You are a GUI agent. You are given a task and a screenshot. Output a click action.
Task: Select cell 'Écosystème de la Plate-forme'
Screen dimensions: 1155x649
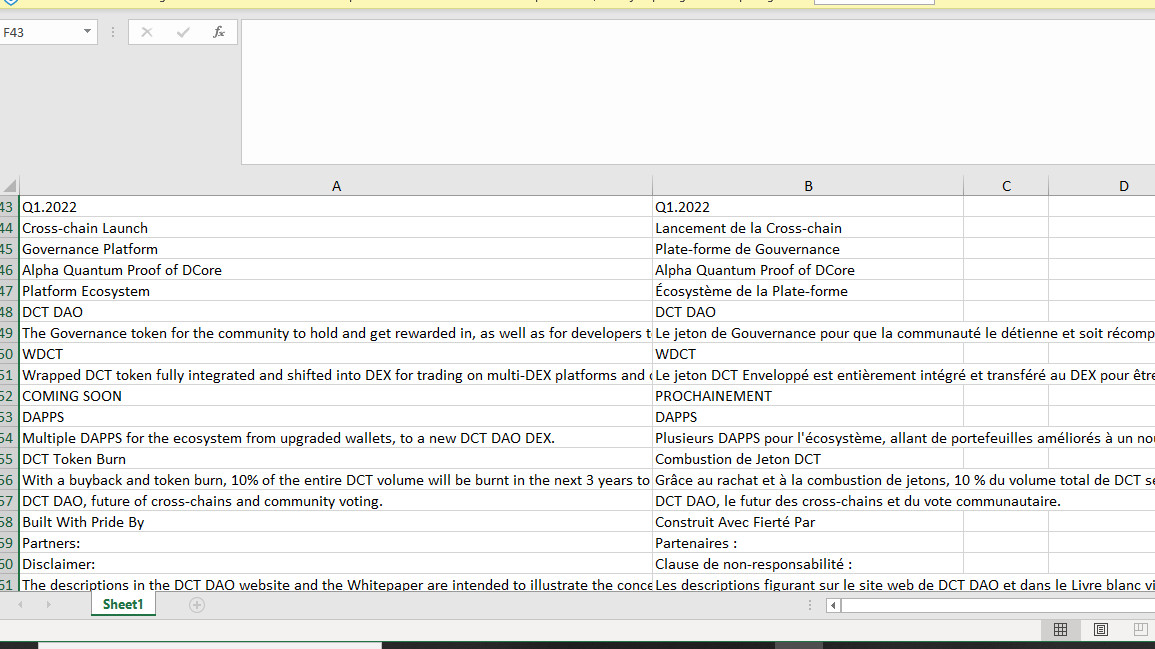pyautogui.click(x=808, y=291)
